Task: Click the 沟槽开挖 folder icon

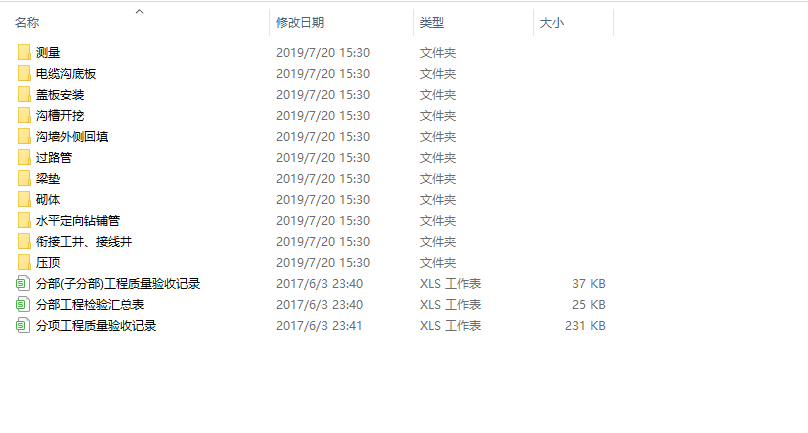Action: [x=24, y=115]
